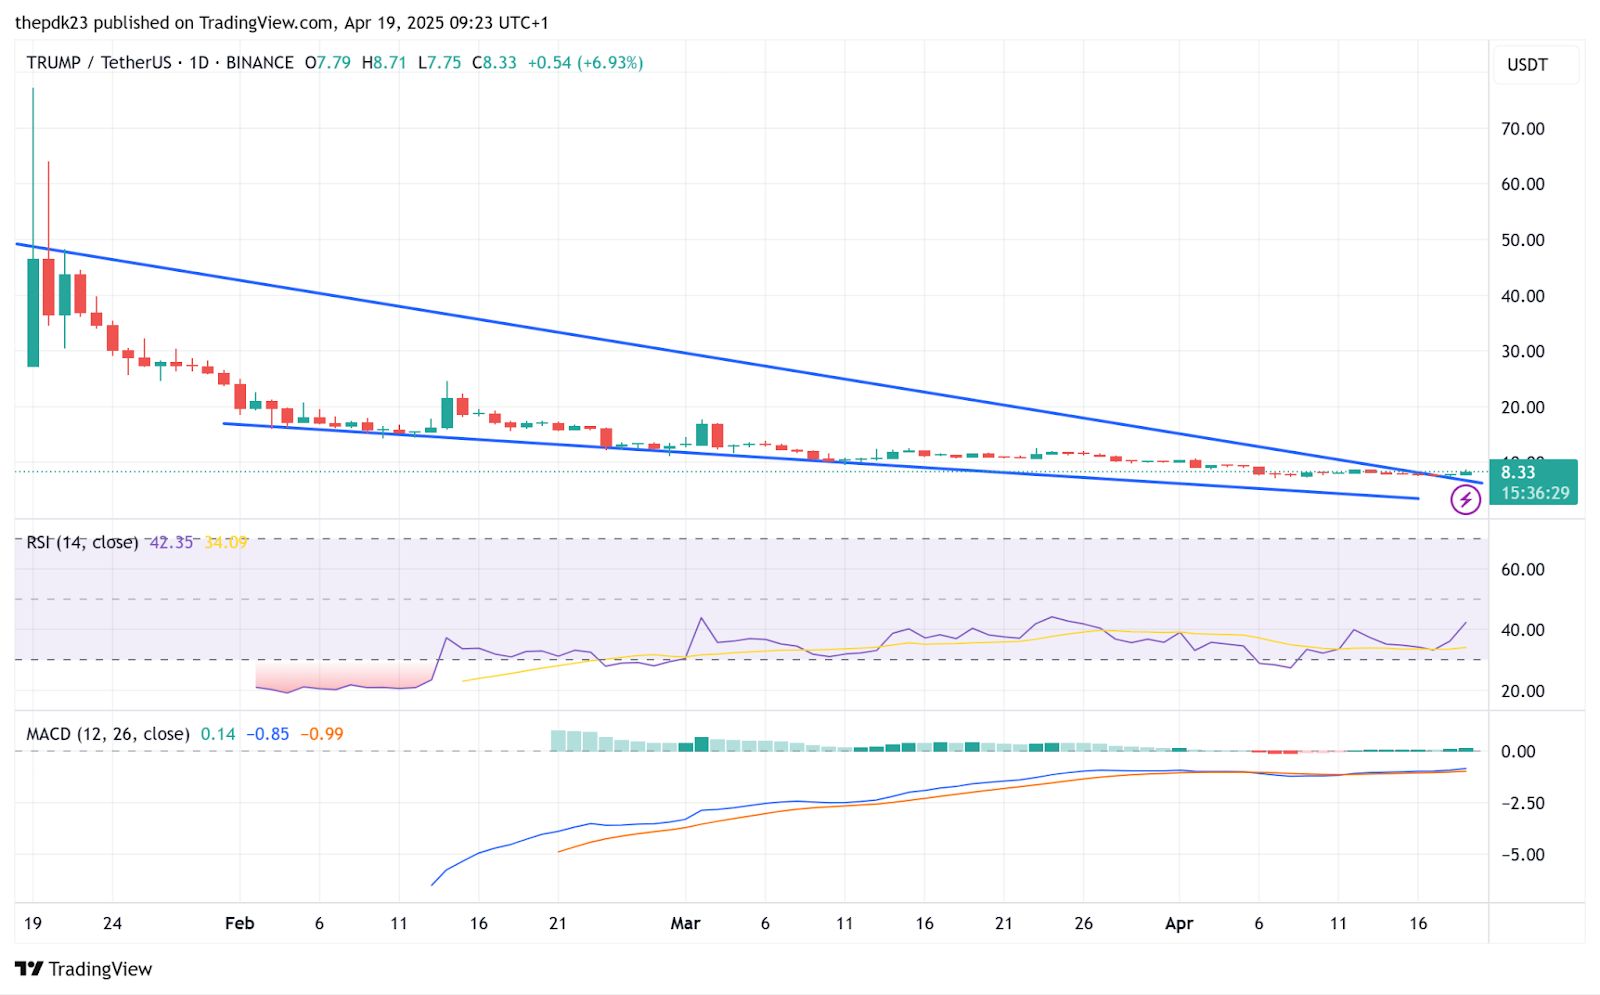Click the 1D interval label in chart title

(x=199, y=62)
